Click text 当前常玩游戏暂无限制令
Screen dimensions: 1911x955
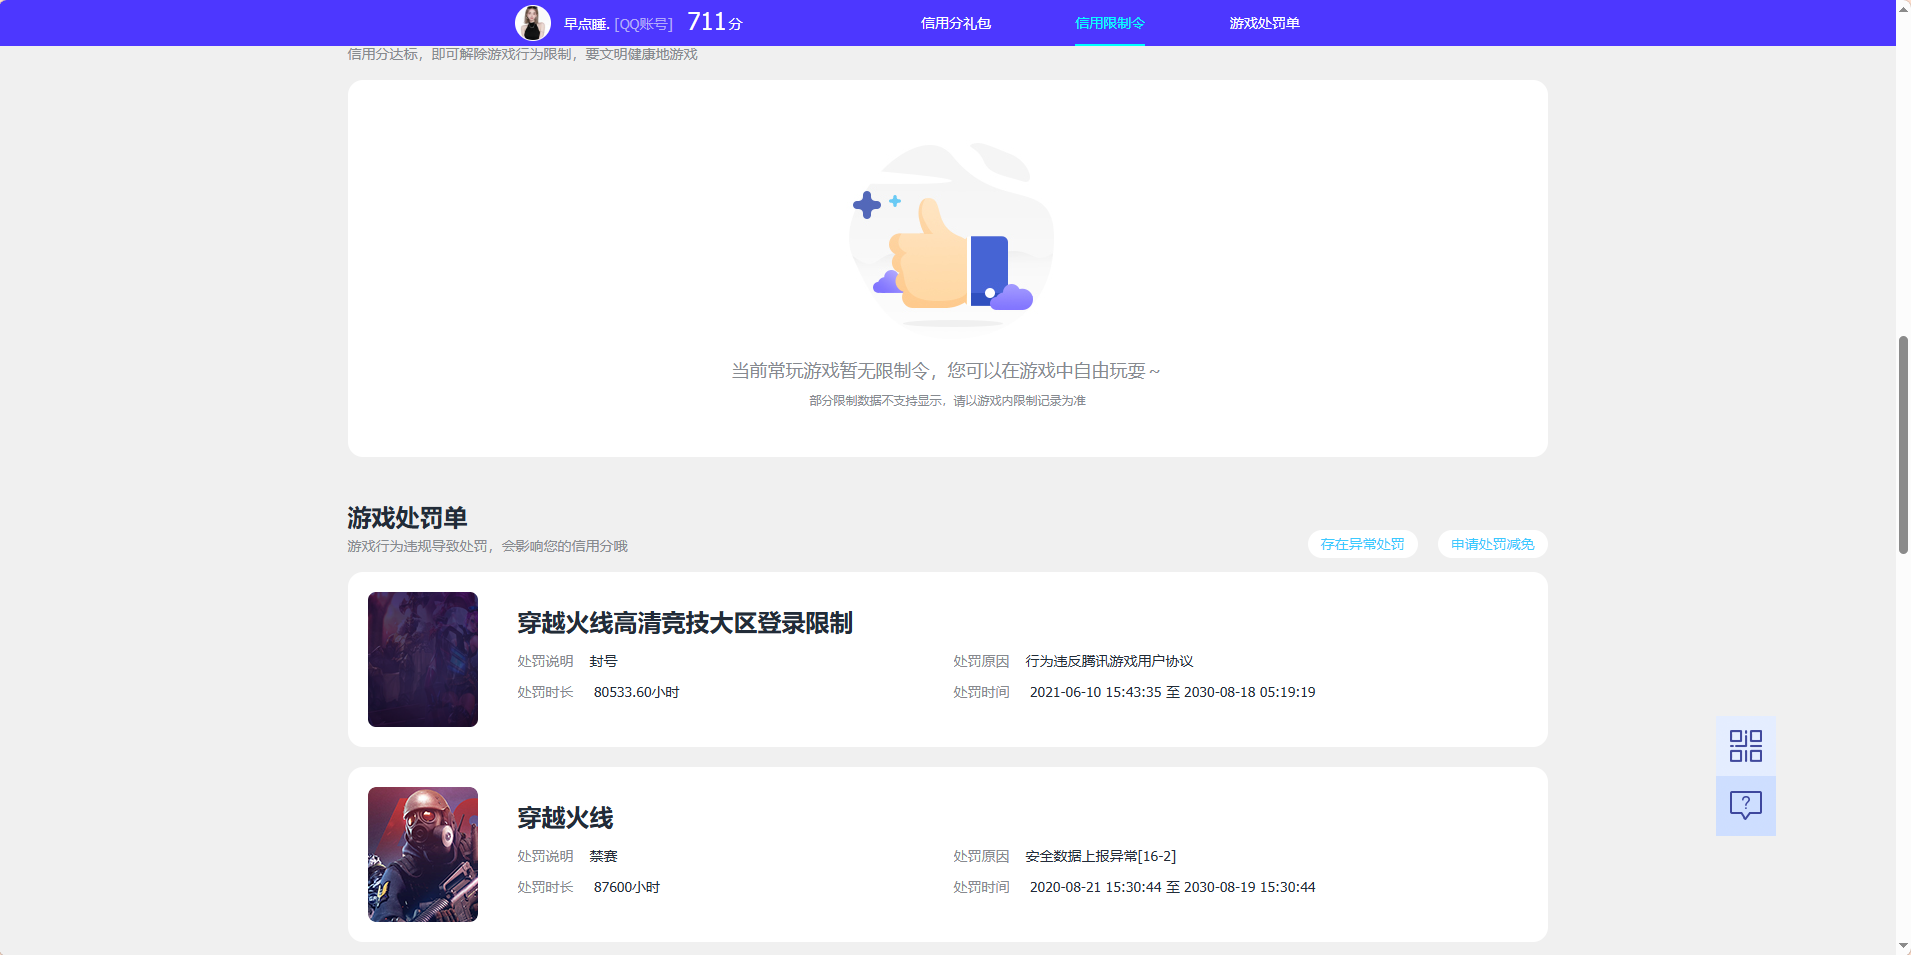830,371
